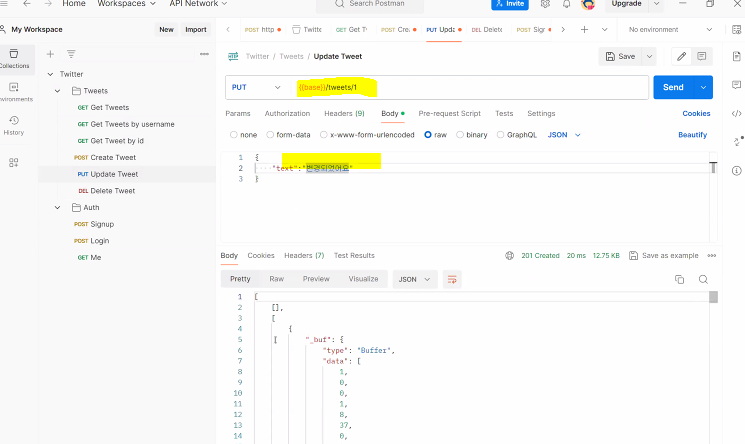Click the response body vertical scrollbar
This screenshot has height=444, width=745.
713,297
